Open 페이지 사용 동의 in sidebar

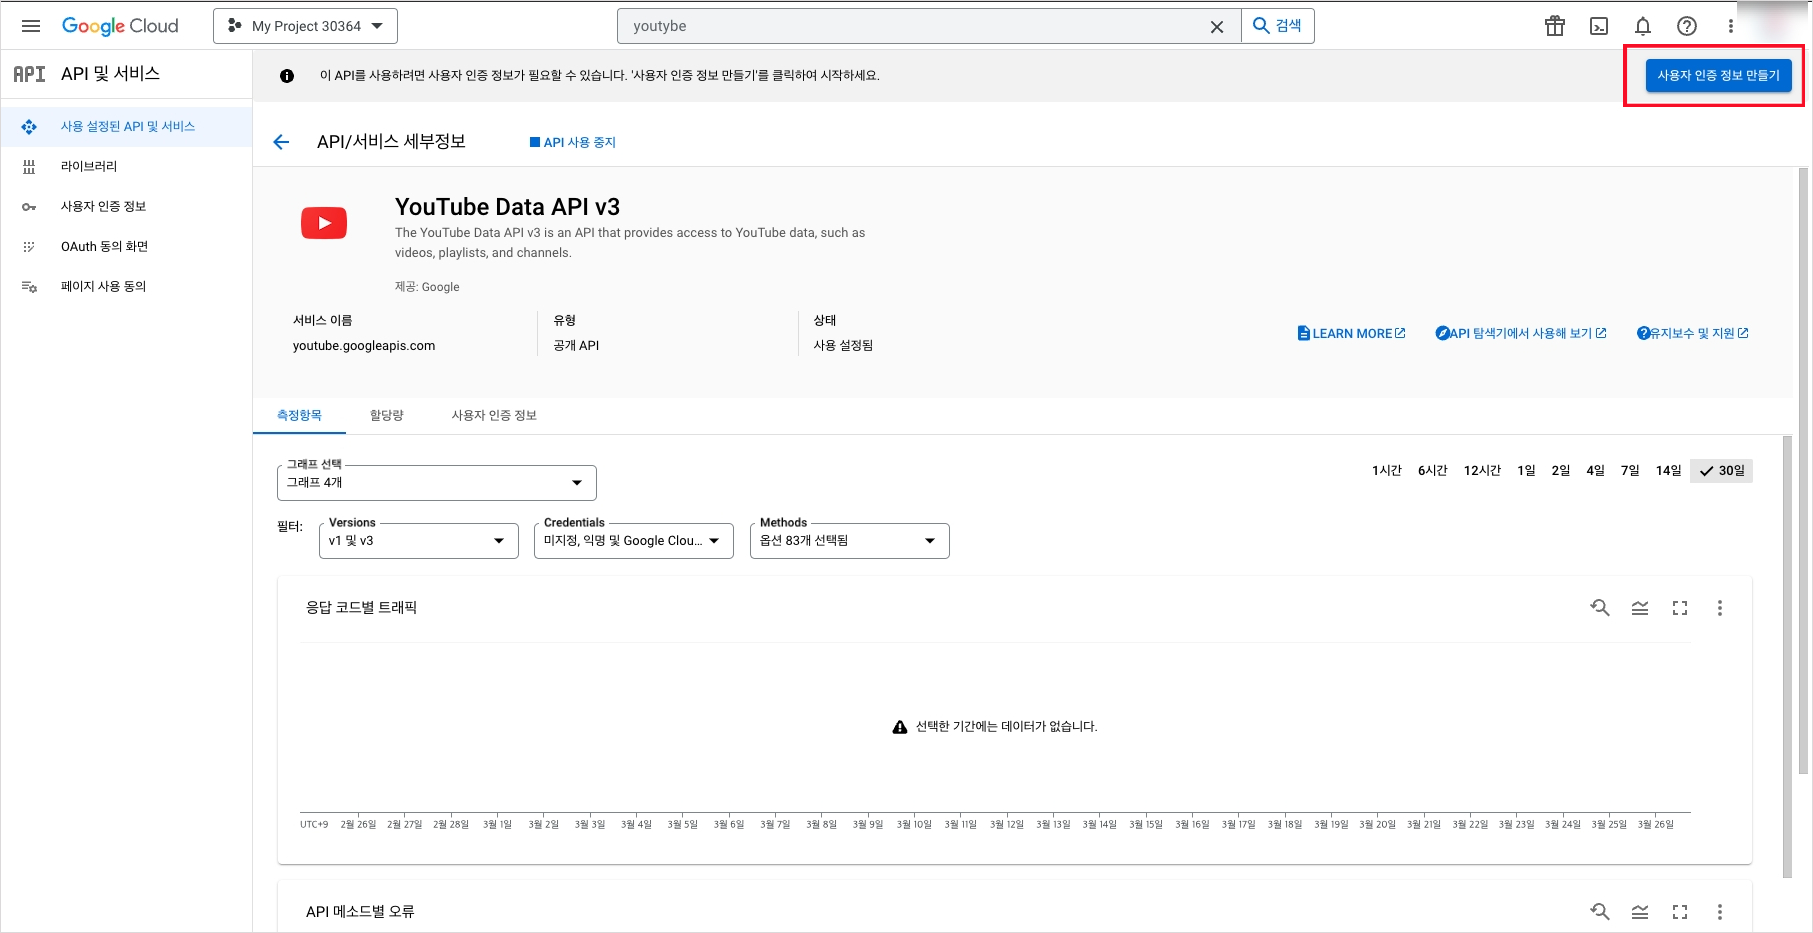(x=126, y=287)
